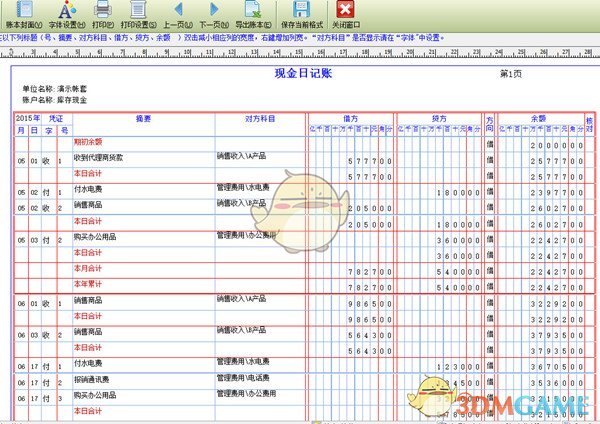600x424 pixels.
Task: Click the 账户名称: 库存现金 line
Action: click(x=54, y=100)
